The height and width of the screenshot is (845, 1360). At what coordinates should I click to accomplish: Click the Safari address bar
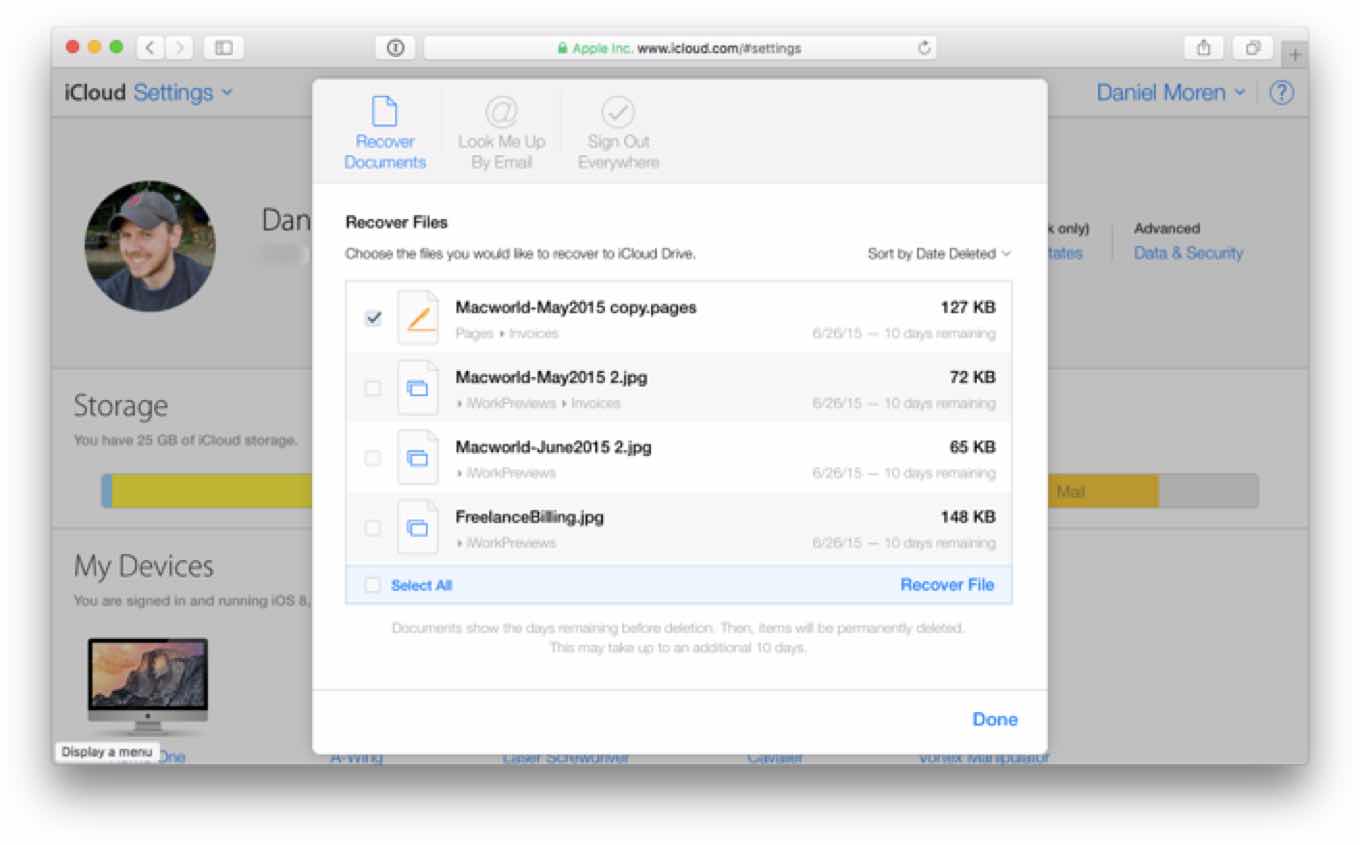680,47
